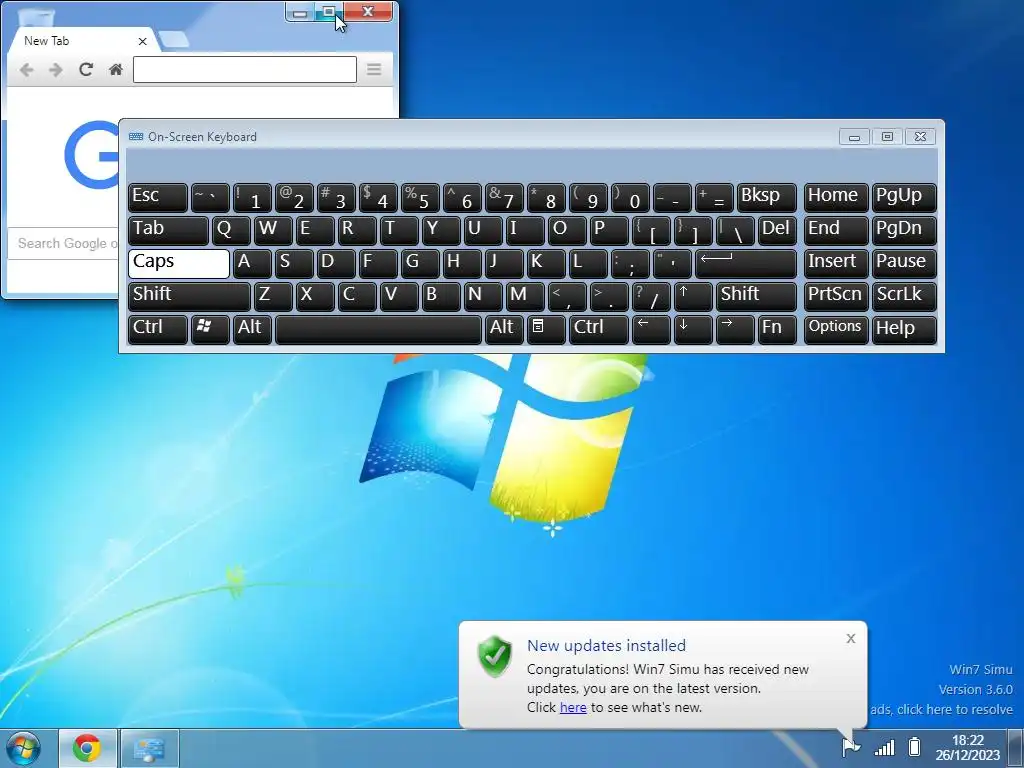The height and width of the screenshot is (768, 1024).
Task: Select the New Tab browser tab
Action: pyautogui.click(x=82, y=40)
